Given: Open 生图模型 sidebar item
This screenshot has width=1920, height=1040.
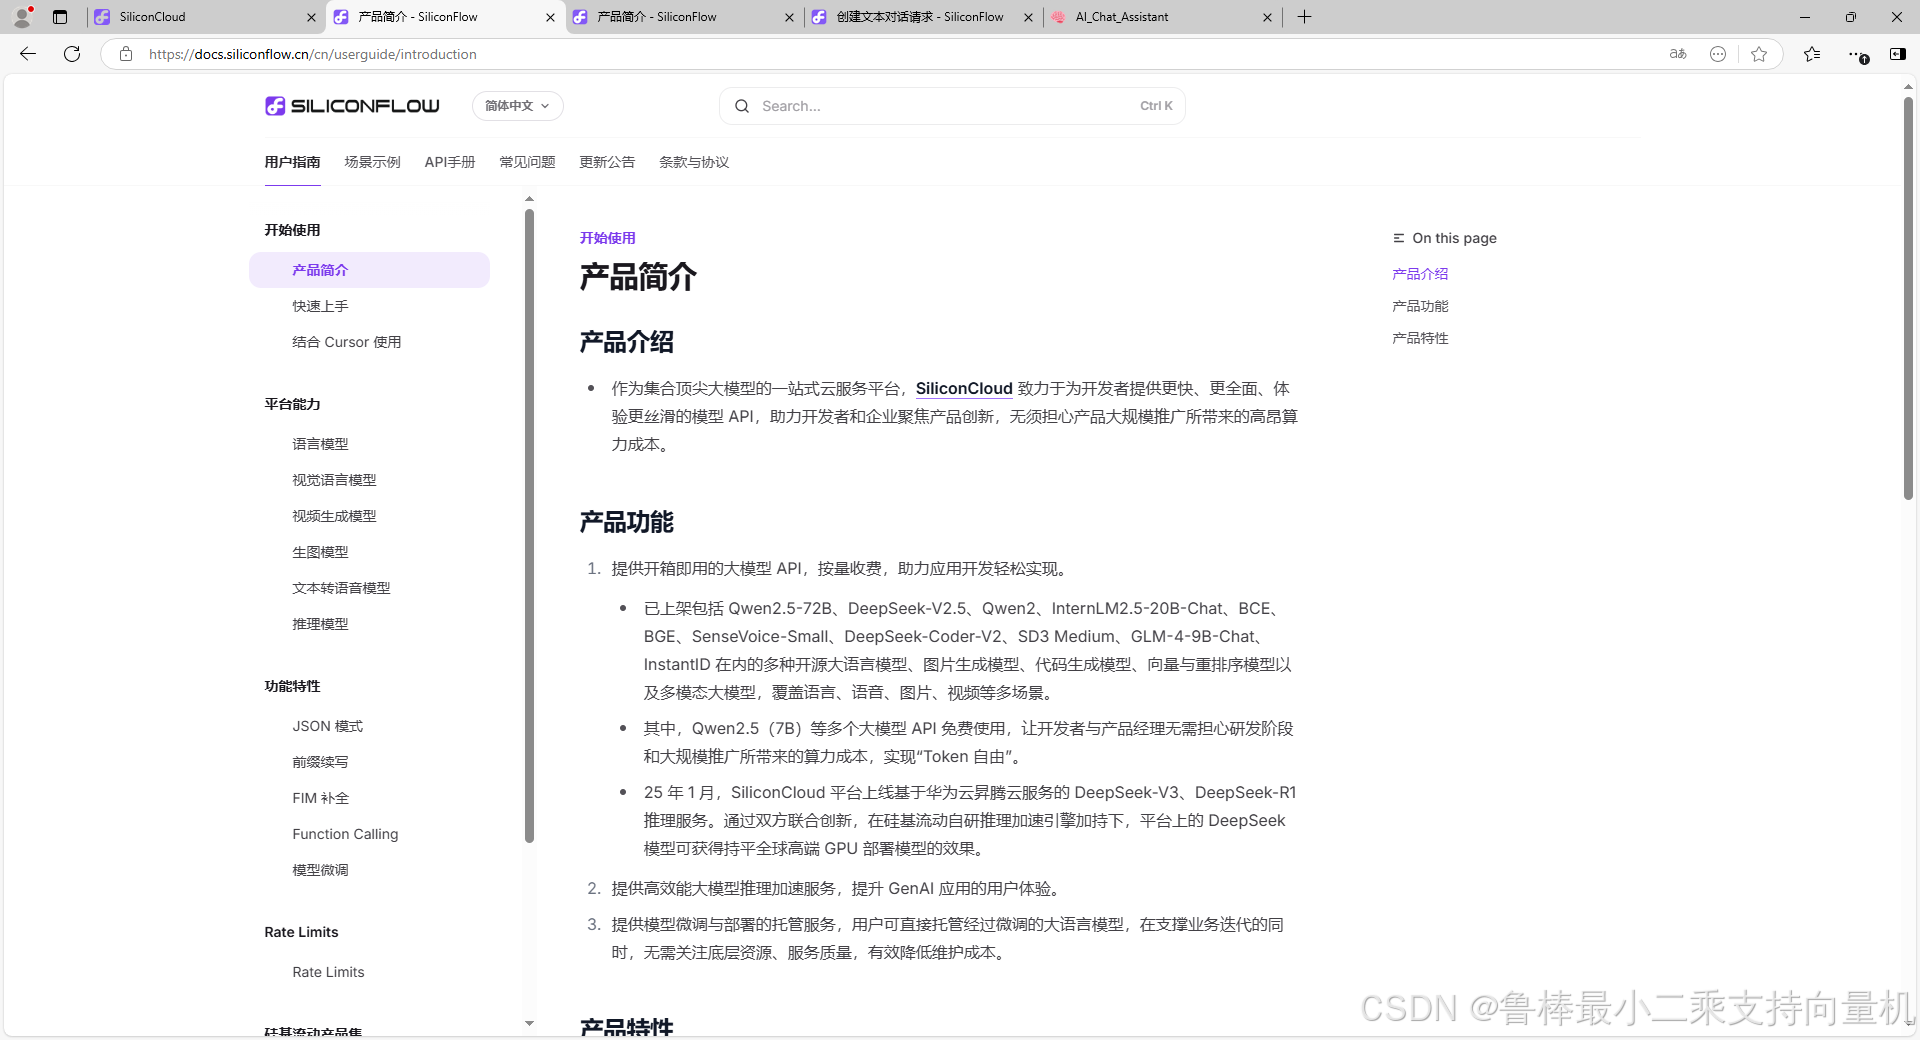Looking at the screenshot, I should [320, 552].
